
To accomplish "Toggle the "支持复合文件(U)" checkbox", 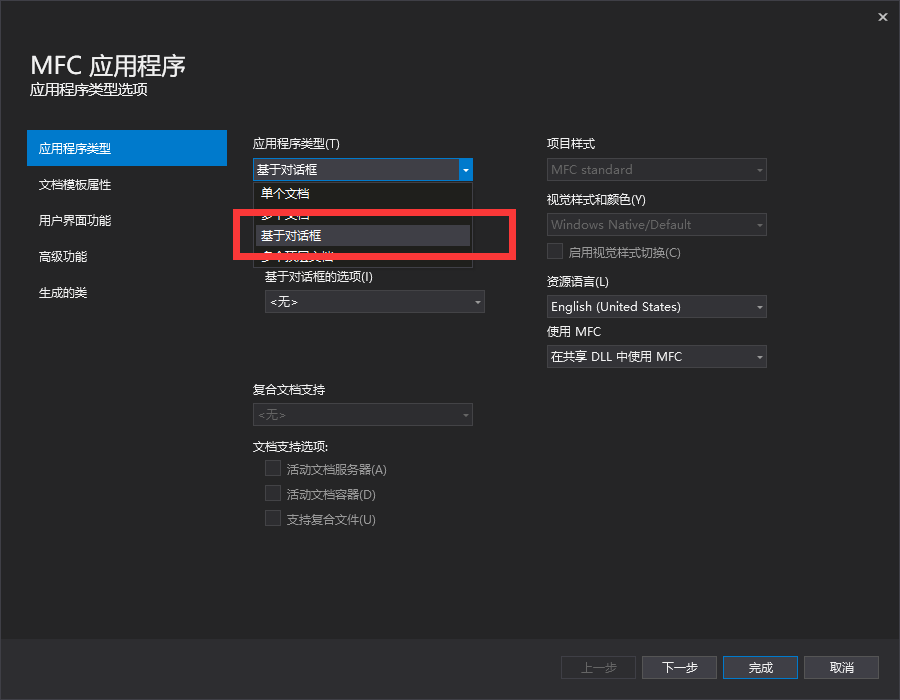I will pos(273,518).
